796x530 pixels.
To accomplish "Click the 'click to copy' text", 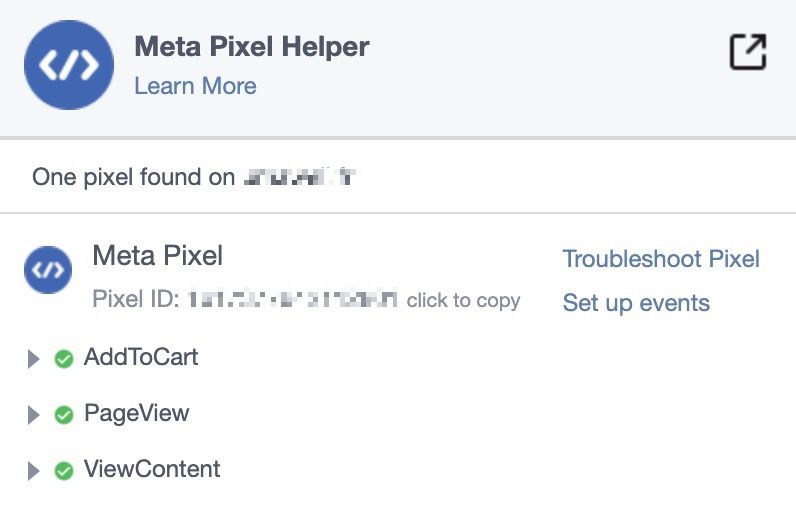I will [x=463, y=301].
